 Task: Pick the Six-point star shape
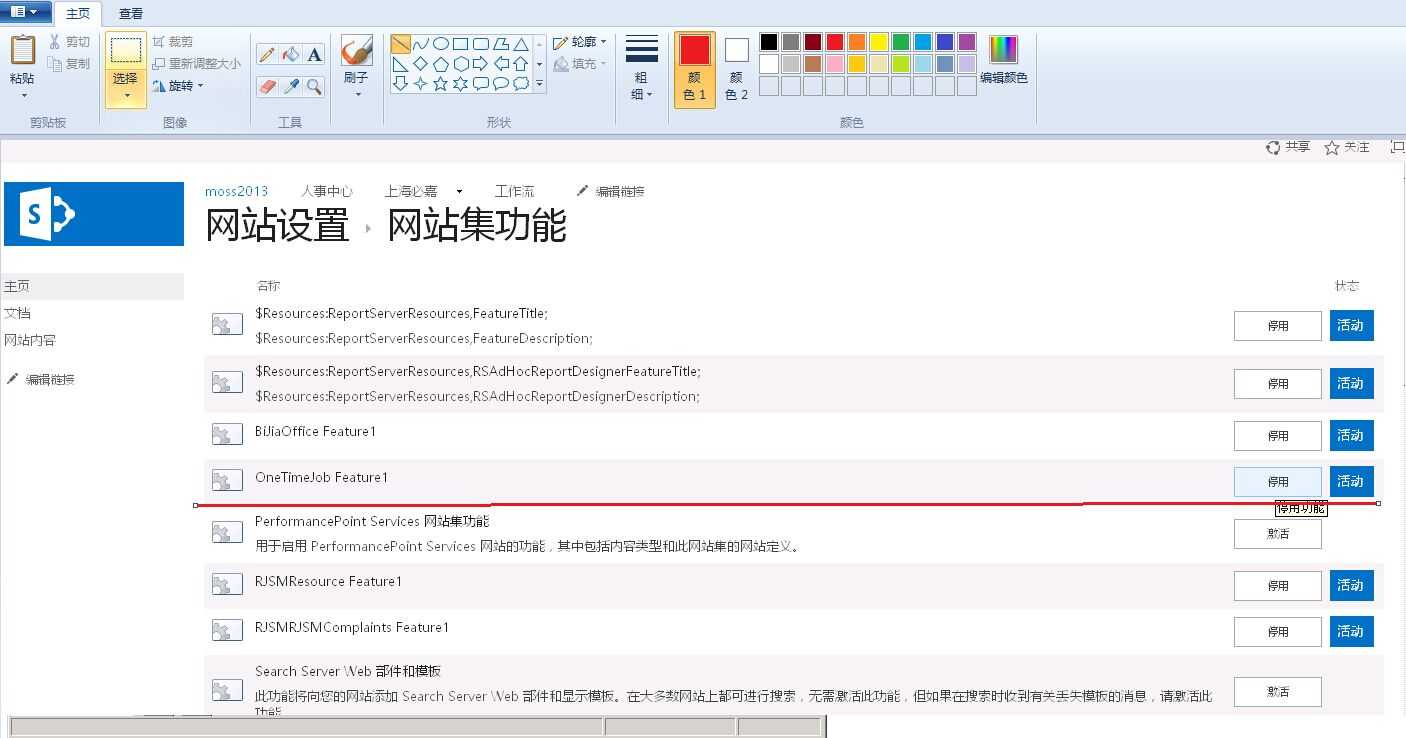(x=460, y=84)
